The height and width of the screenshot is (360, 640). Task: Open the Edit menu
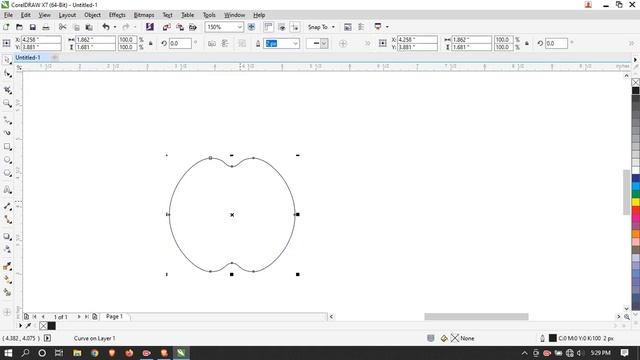coord(25,15)
